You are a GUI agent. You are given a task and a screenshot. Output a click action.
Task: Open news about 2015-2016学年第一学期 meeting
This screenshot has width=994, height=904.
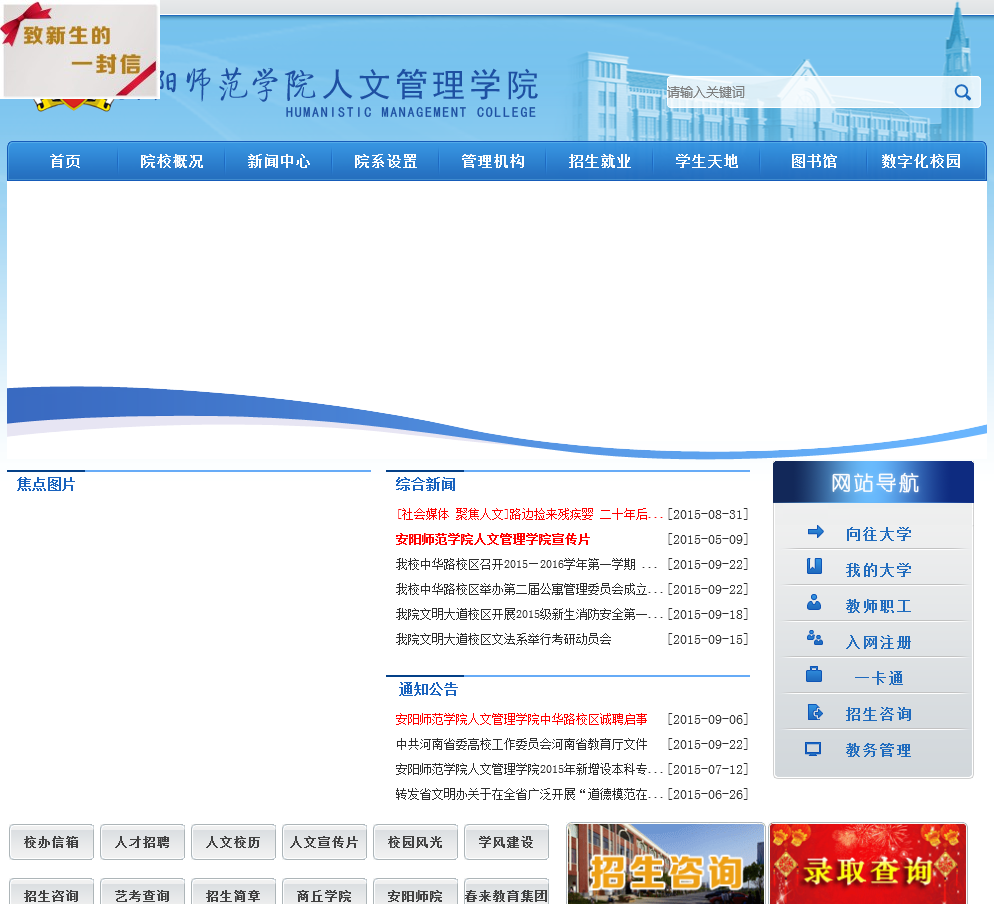526,564
